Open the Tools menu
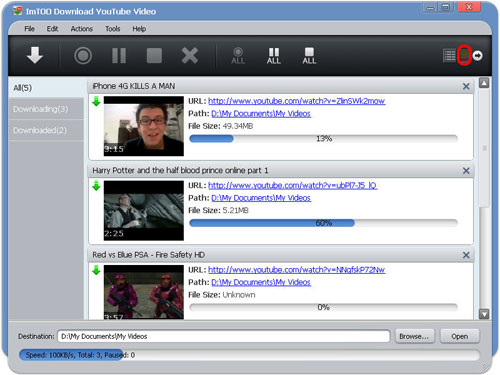500x375 pixels. (x=113, y=29)
